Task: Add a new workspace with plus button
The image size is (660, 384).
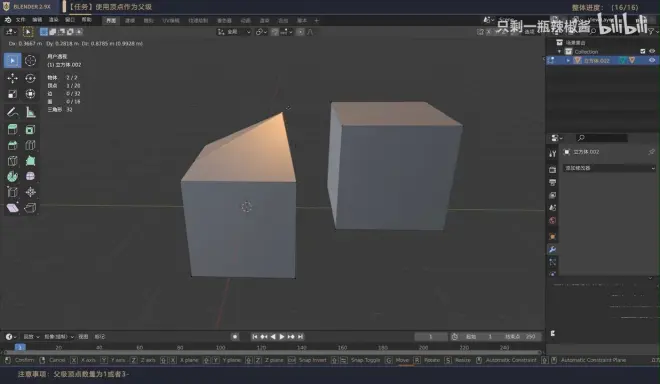Action: [317, 21]
